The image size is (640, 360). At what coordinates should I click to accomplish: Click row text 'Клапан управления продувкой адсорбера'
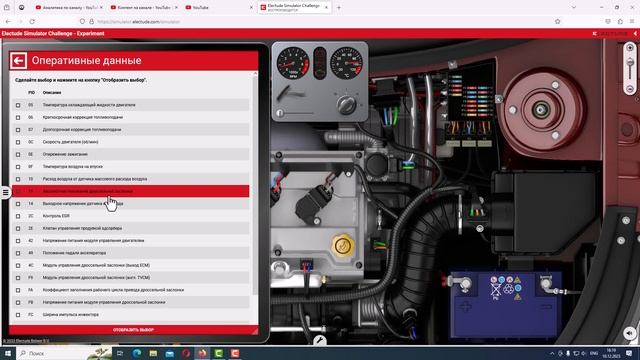click(82, 228)
